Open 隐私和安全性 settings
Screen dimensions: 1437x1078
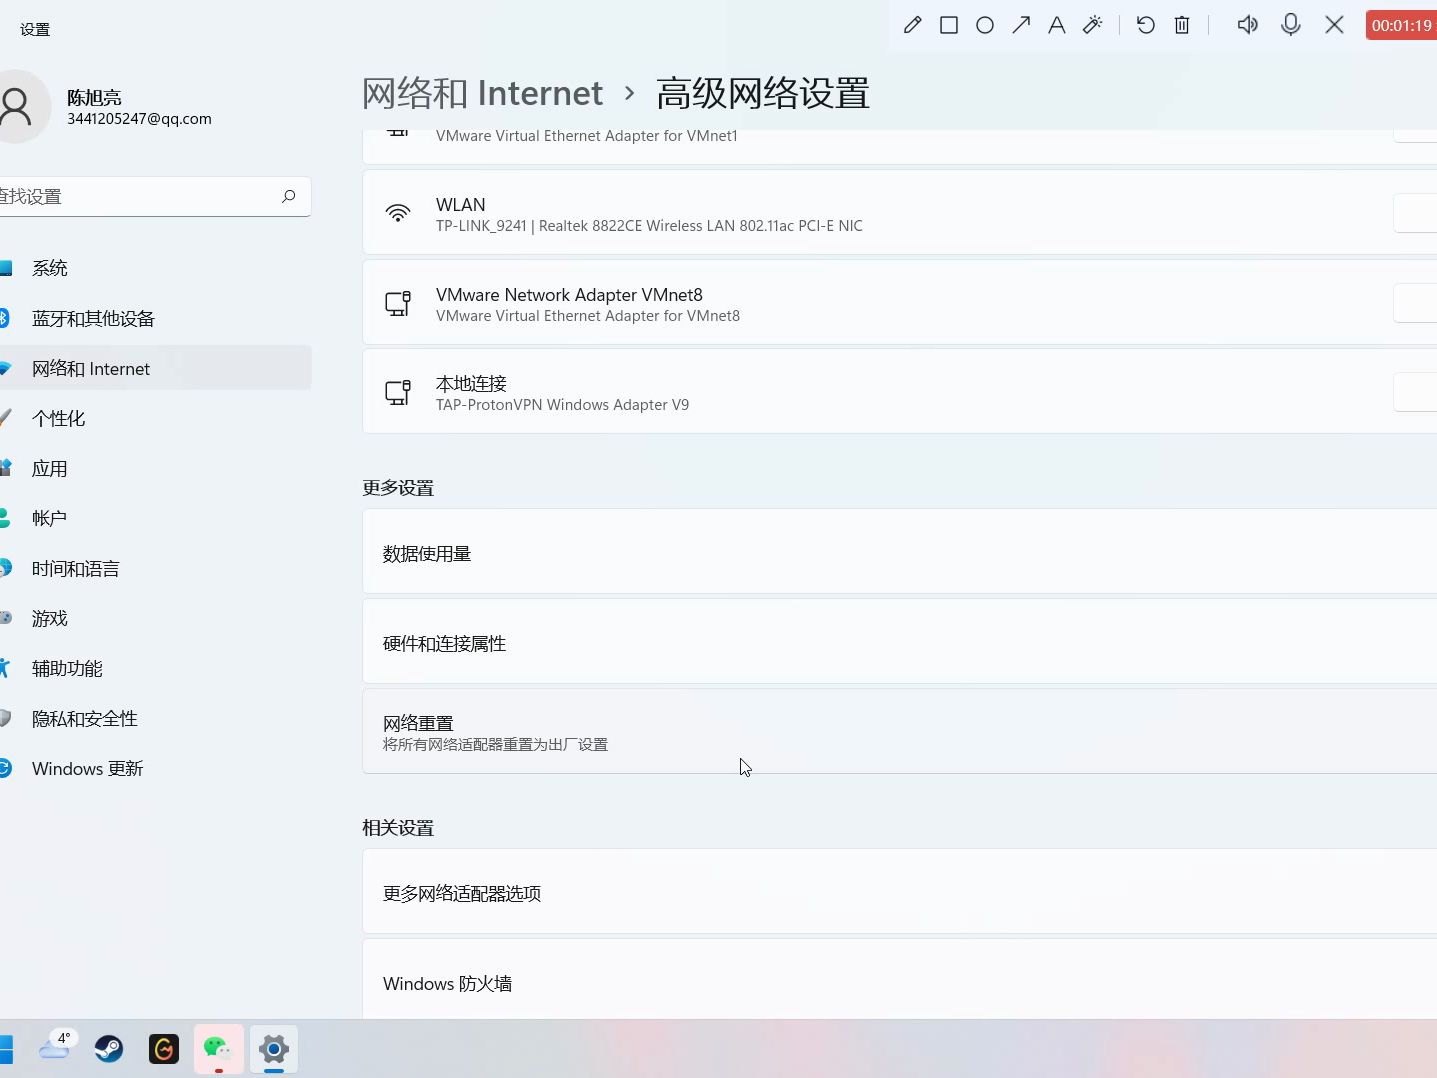click(155, 718)
